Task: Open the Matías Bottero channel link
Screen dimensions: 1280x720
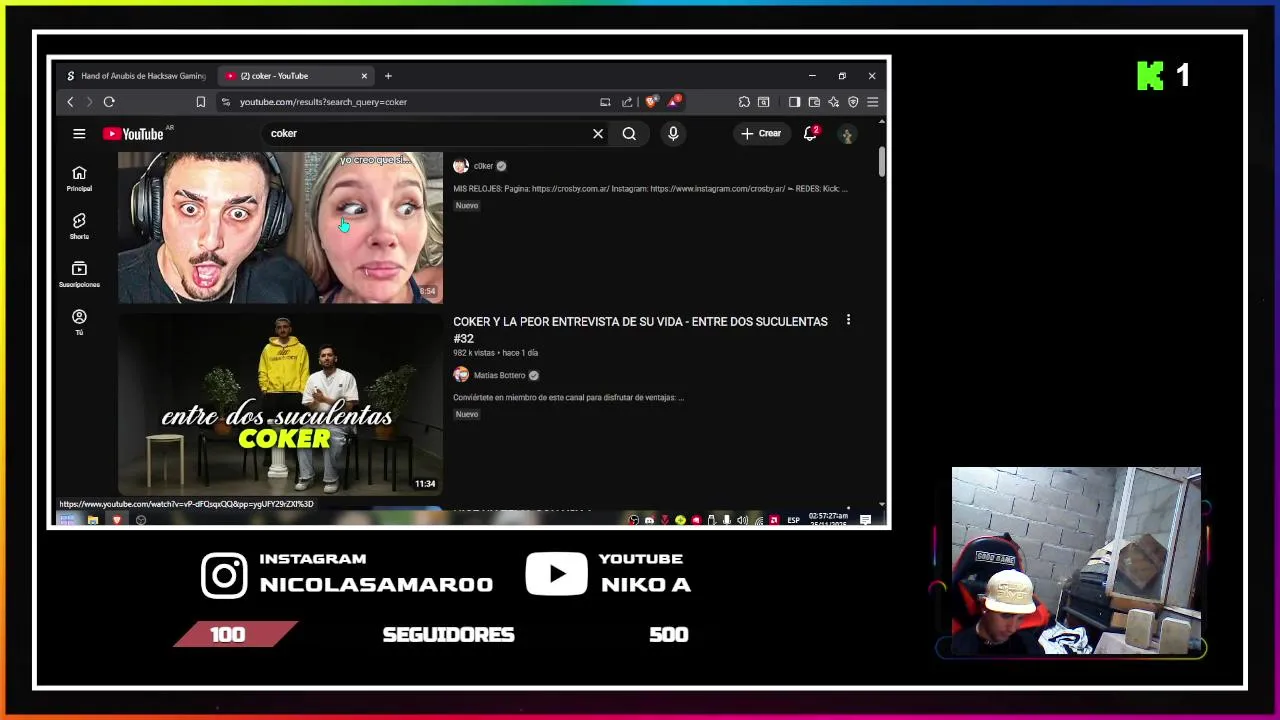Action: click(x=499, y=375)
